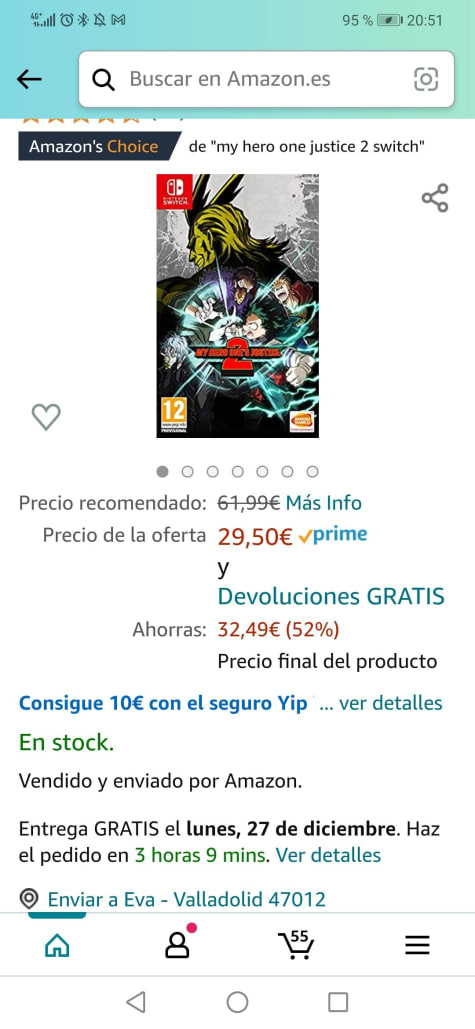Screen dimensions: 475x1029
Task: Select the last image carousel dot
Action: pos(313,471)
